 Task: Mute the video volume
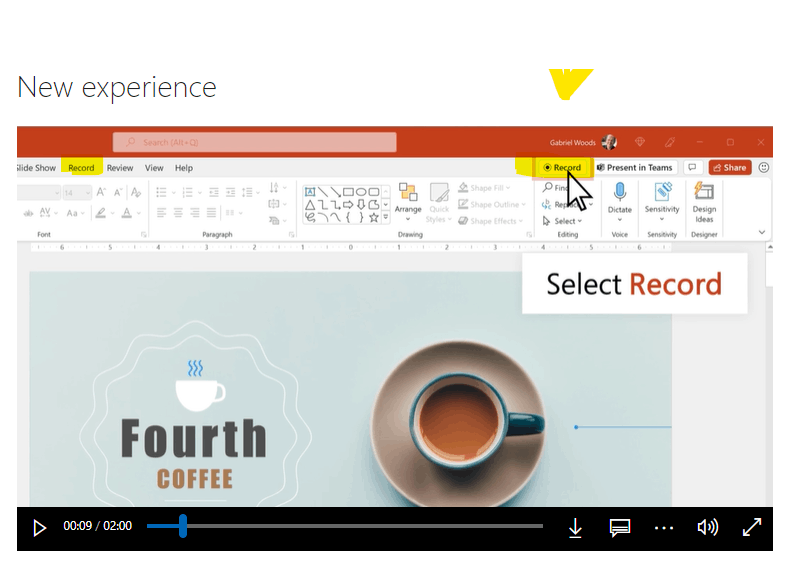(x=707, y=527)
